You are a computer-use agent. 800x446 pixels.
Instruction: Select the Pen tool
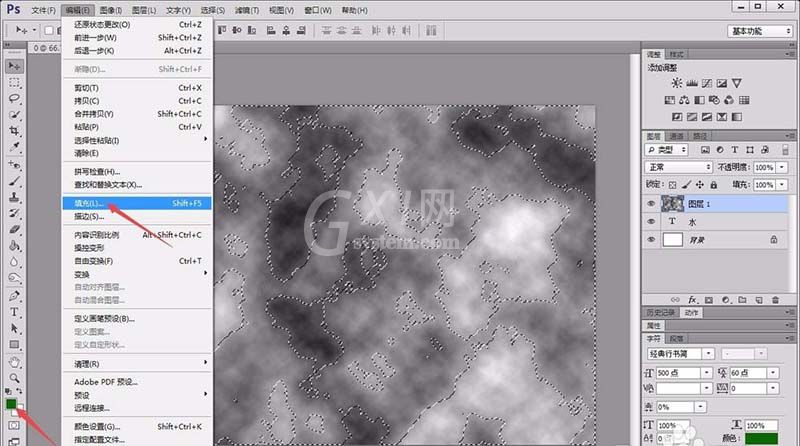point(14,296)
